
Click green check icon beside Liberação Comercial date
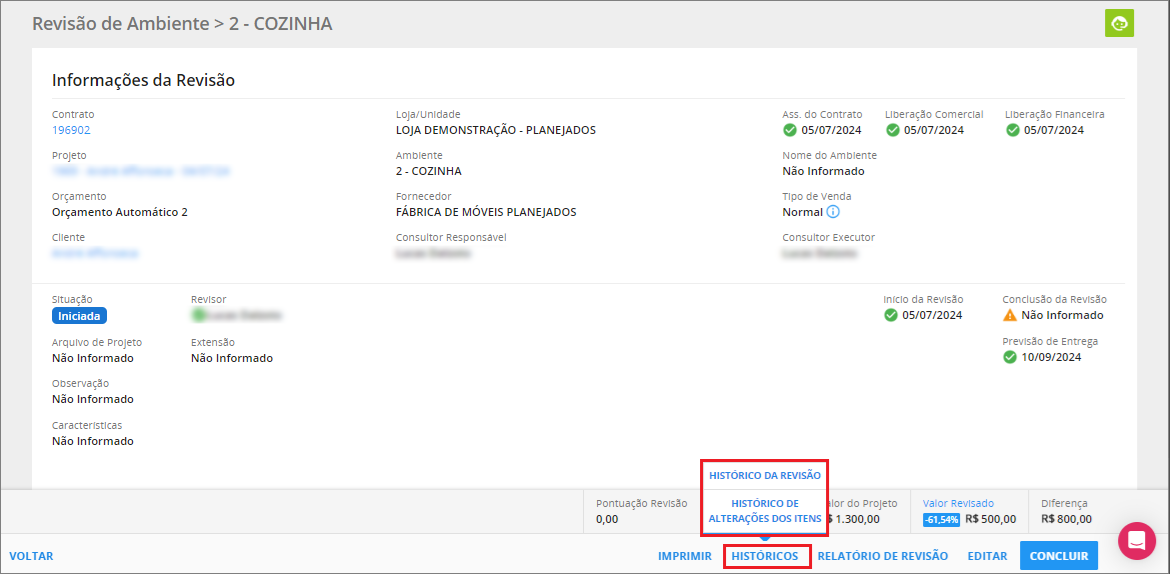pos(892,130)
